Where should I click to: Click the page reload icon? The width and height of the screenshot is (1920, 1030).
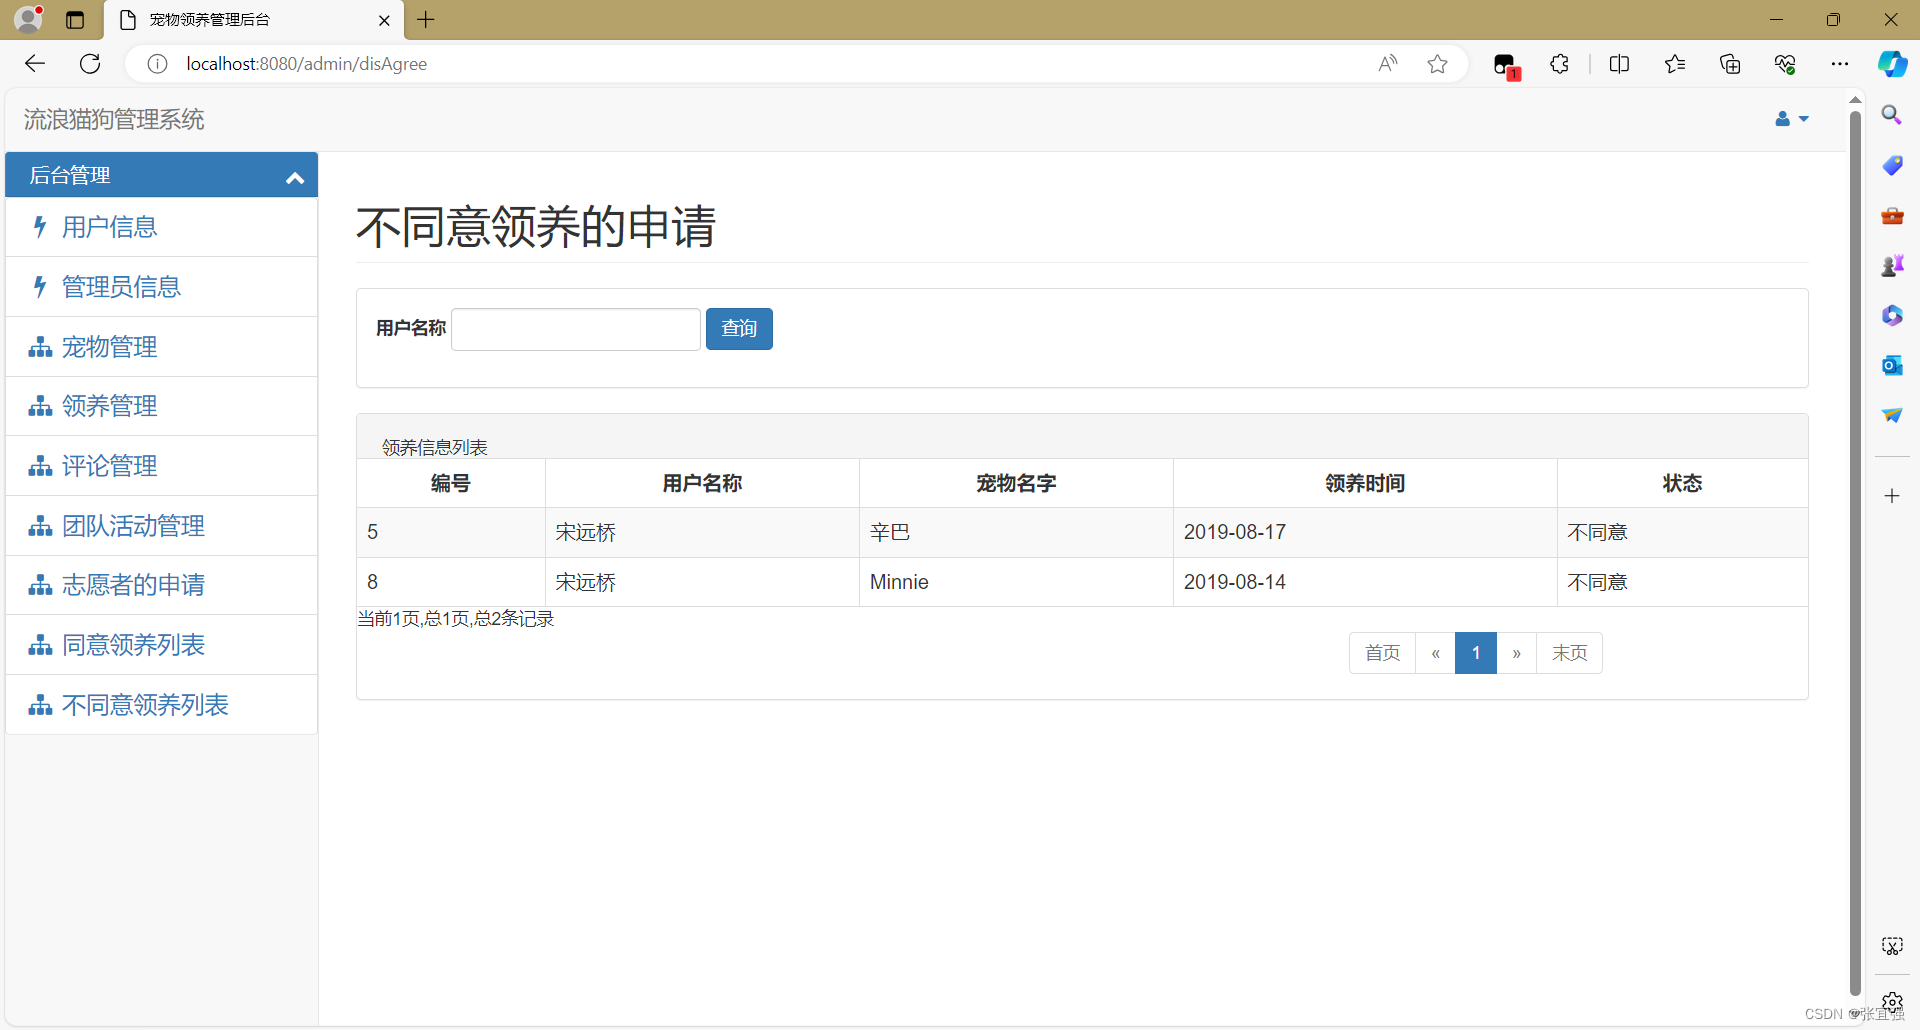click(x=90, y=63)
